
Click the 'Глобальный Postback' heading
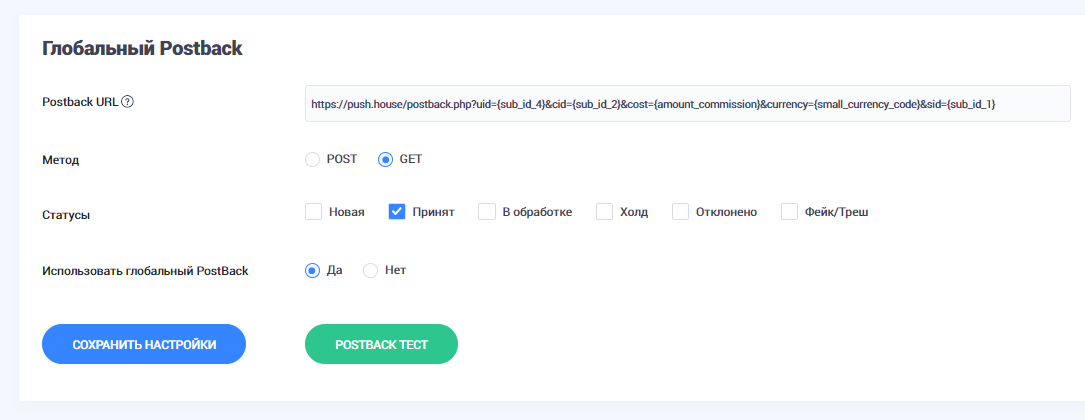click(142, 48)
